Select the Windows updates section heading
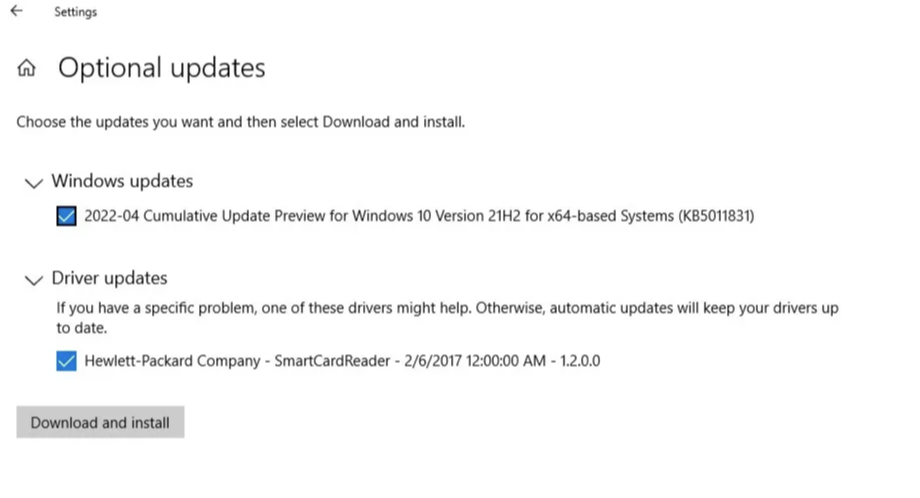Screen dimensions: 920x498 point(122,181)
